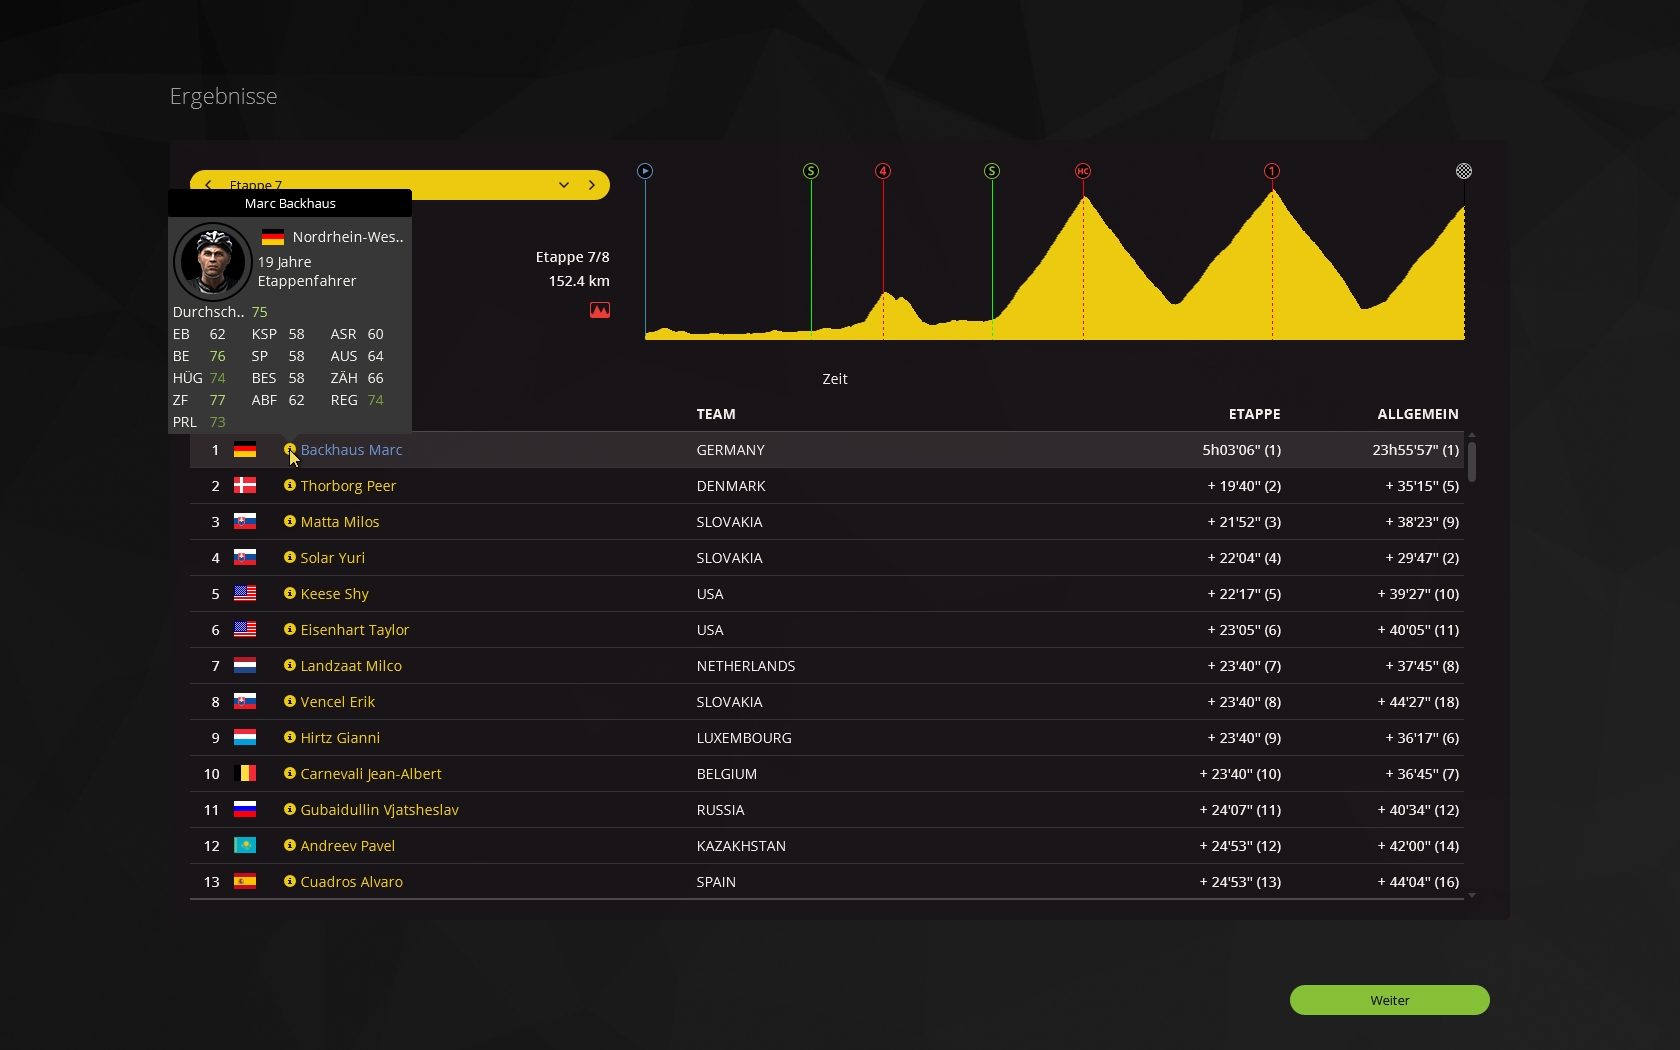Viewport: 1680px width, 1050px height.
Task: Go to previous stage with left arrow
Action: coord(208,185)
